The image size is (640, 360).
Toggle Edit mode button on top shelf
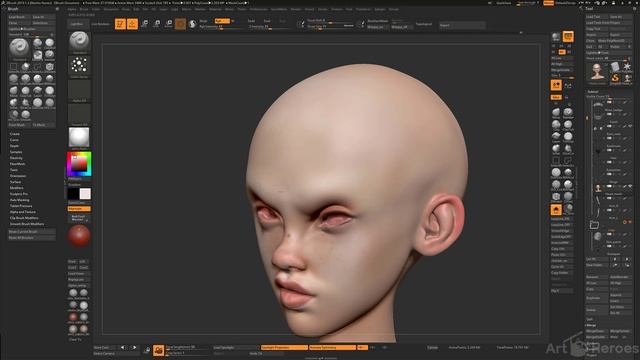click(x=120, y=24)
